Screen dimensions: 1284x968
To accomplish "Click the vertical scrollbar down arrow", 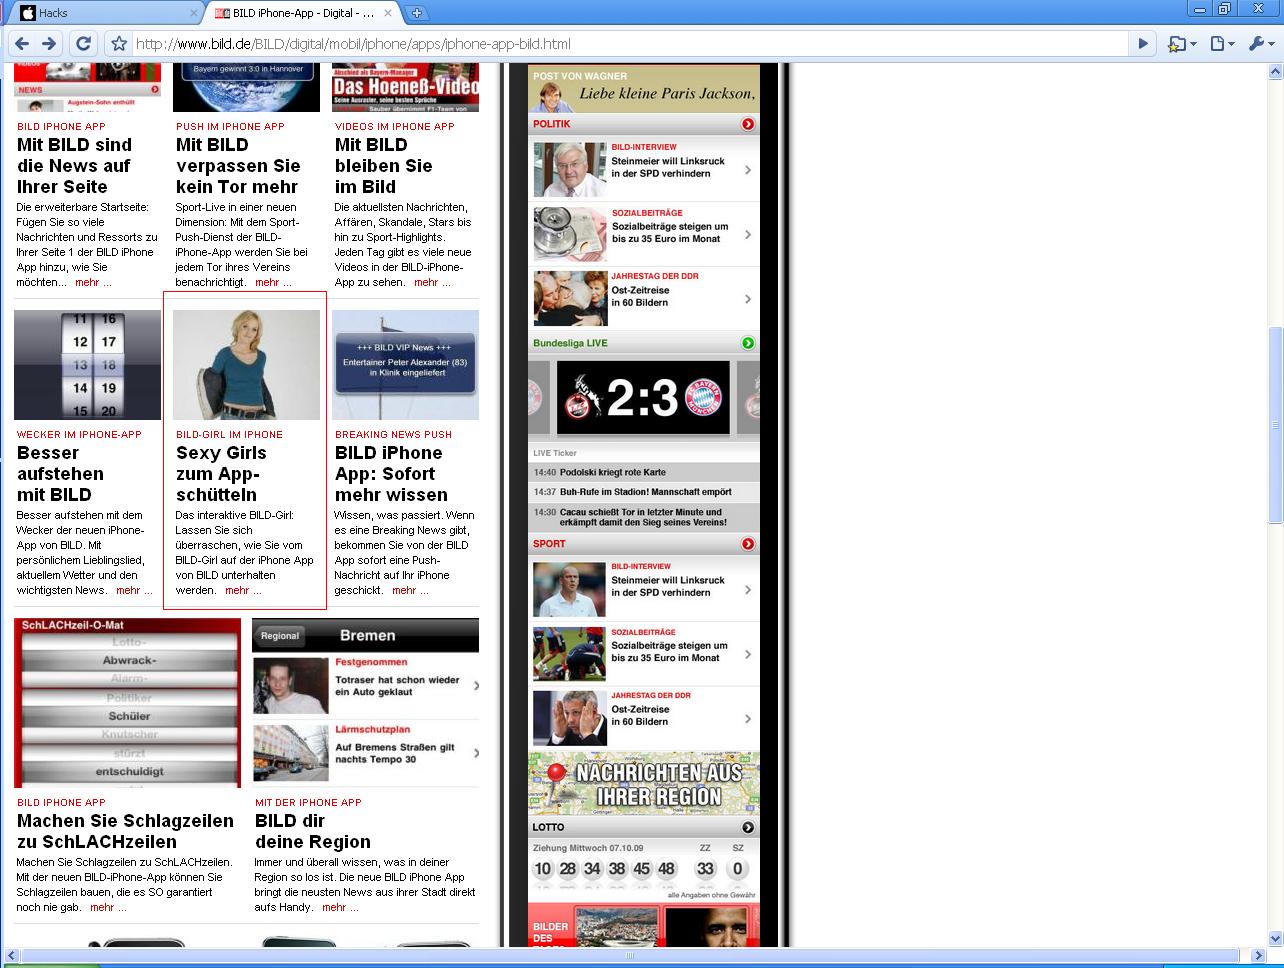I will pyautogui.click(x=1275, y=938).
